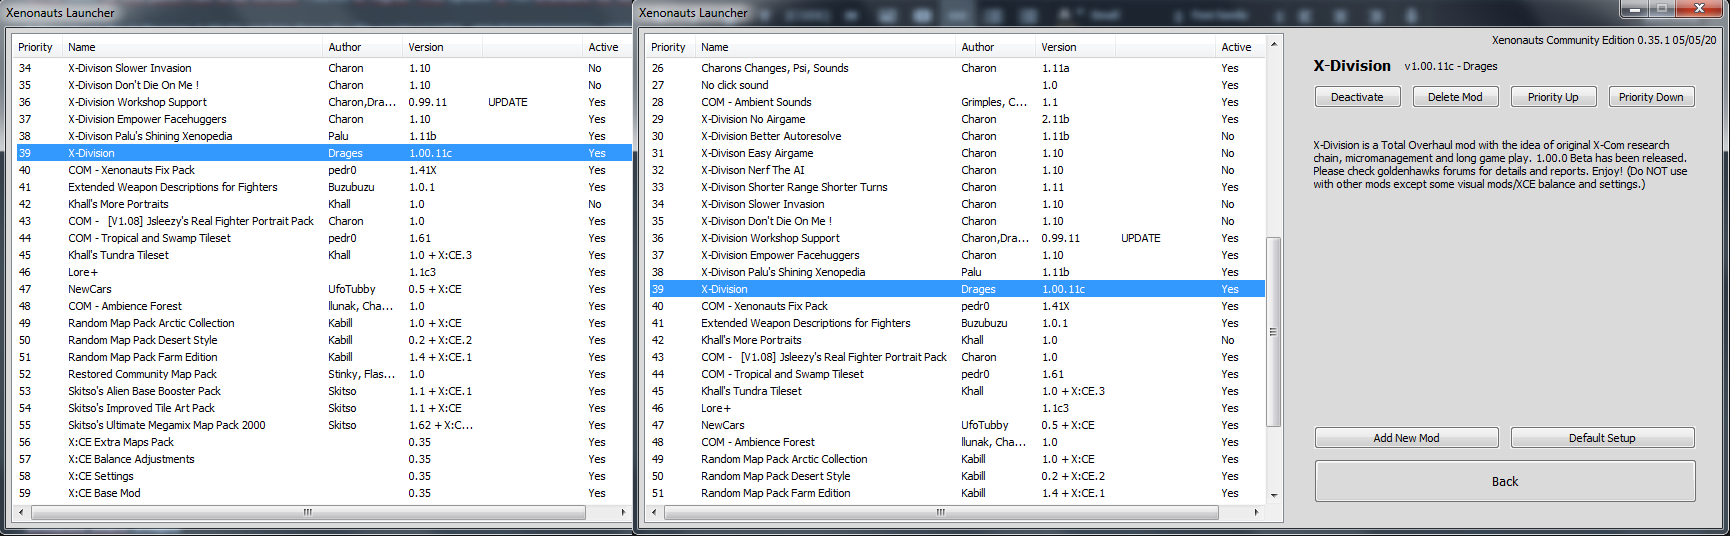Click the horizontal scrollbar thumb in left window

(308, 512)
